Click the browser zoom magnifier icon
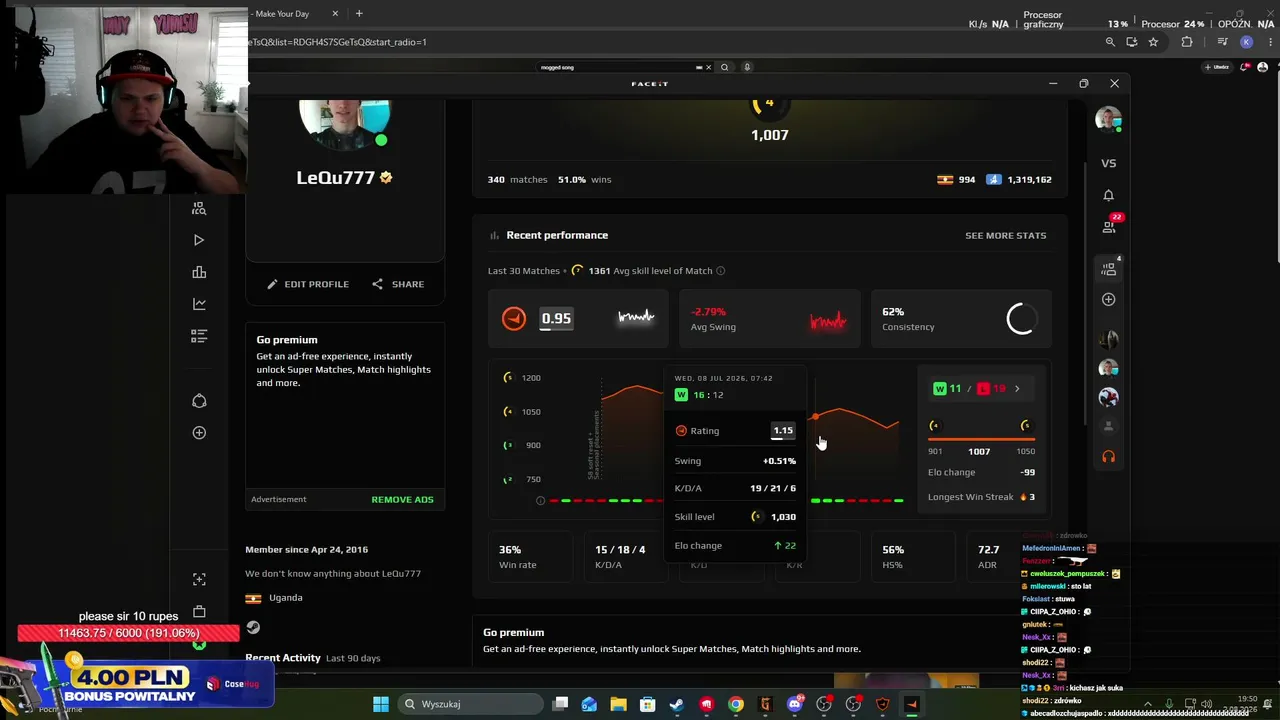The height and width of the screenshot is (720, 1280). point(1110,42)
